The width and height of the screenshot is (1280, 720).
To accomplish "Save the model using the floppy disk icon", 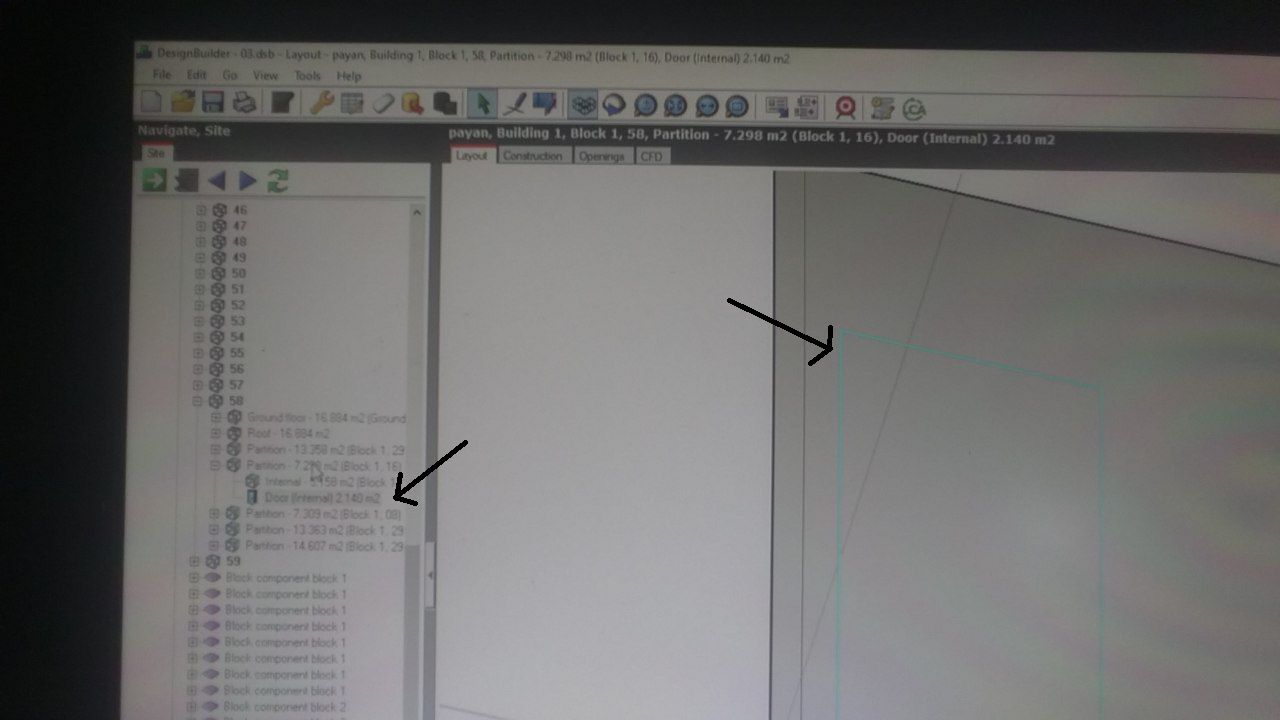I will pos(213,102).
